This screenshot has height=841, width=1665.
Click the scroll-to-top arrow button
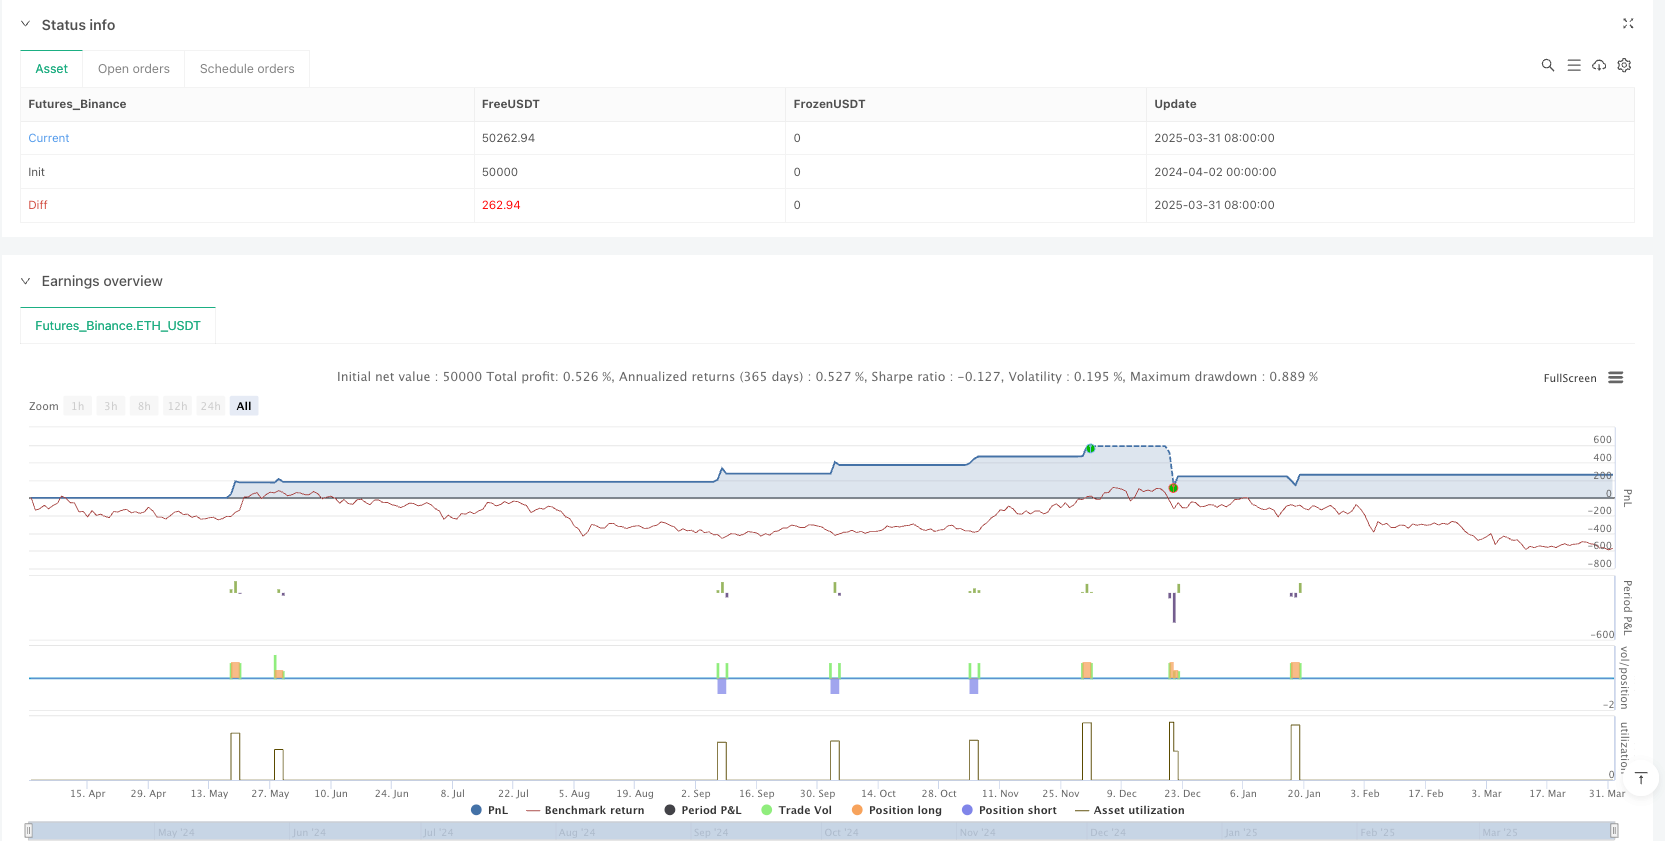point(1640,778)
